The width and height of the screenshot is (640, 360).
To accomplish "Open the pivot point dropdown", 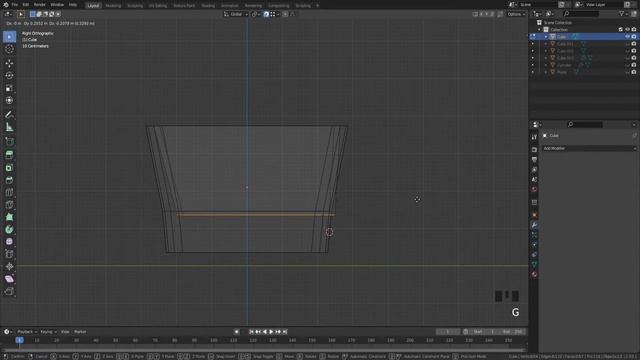I will [256, 14].
